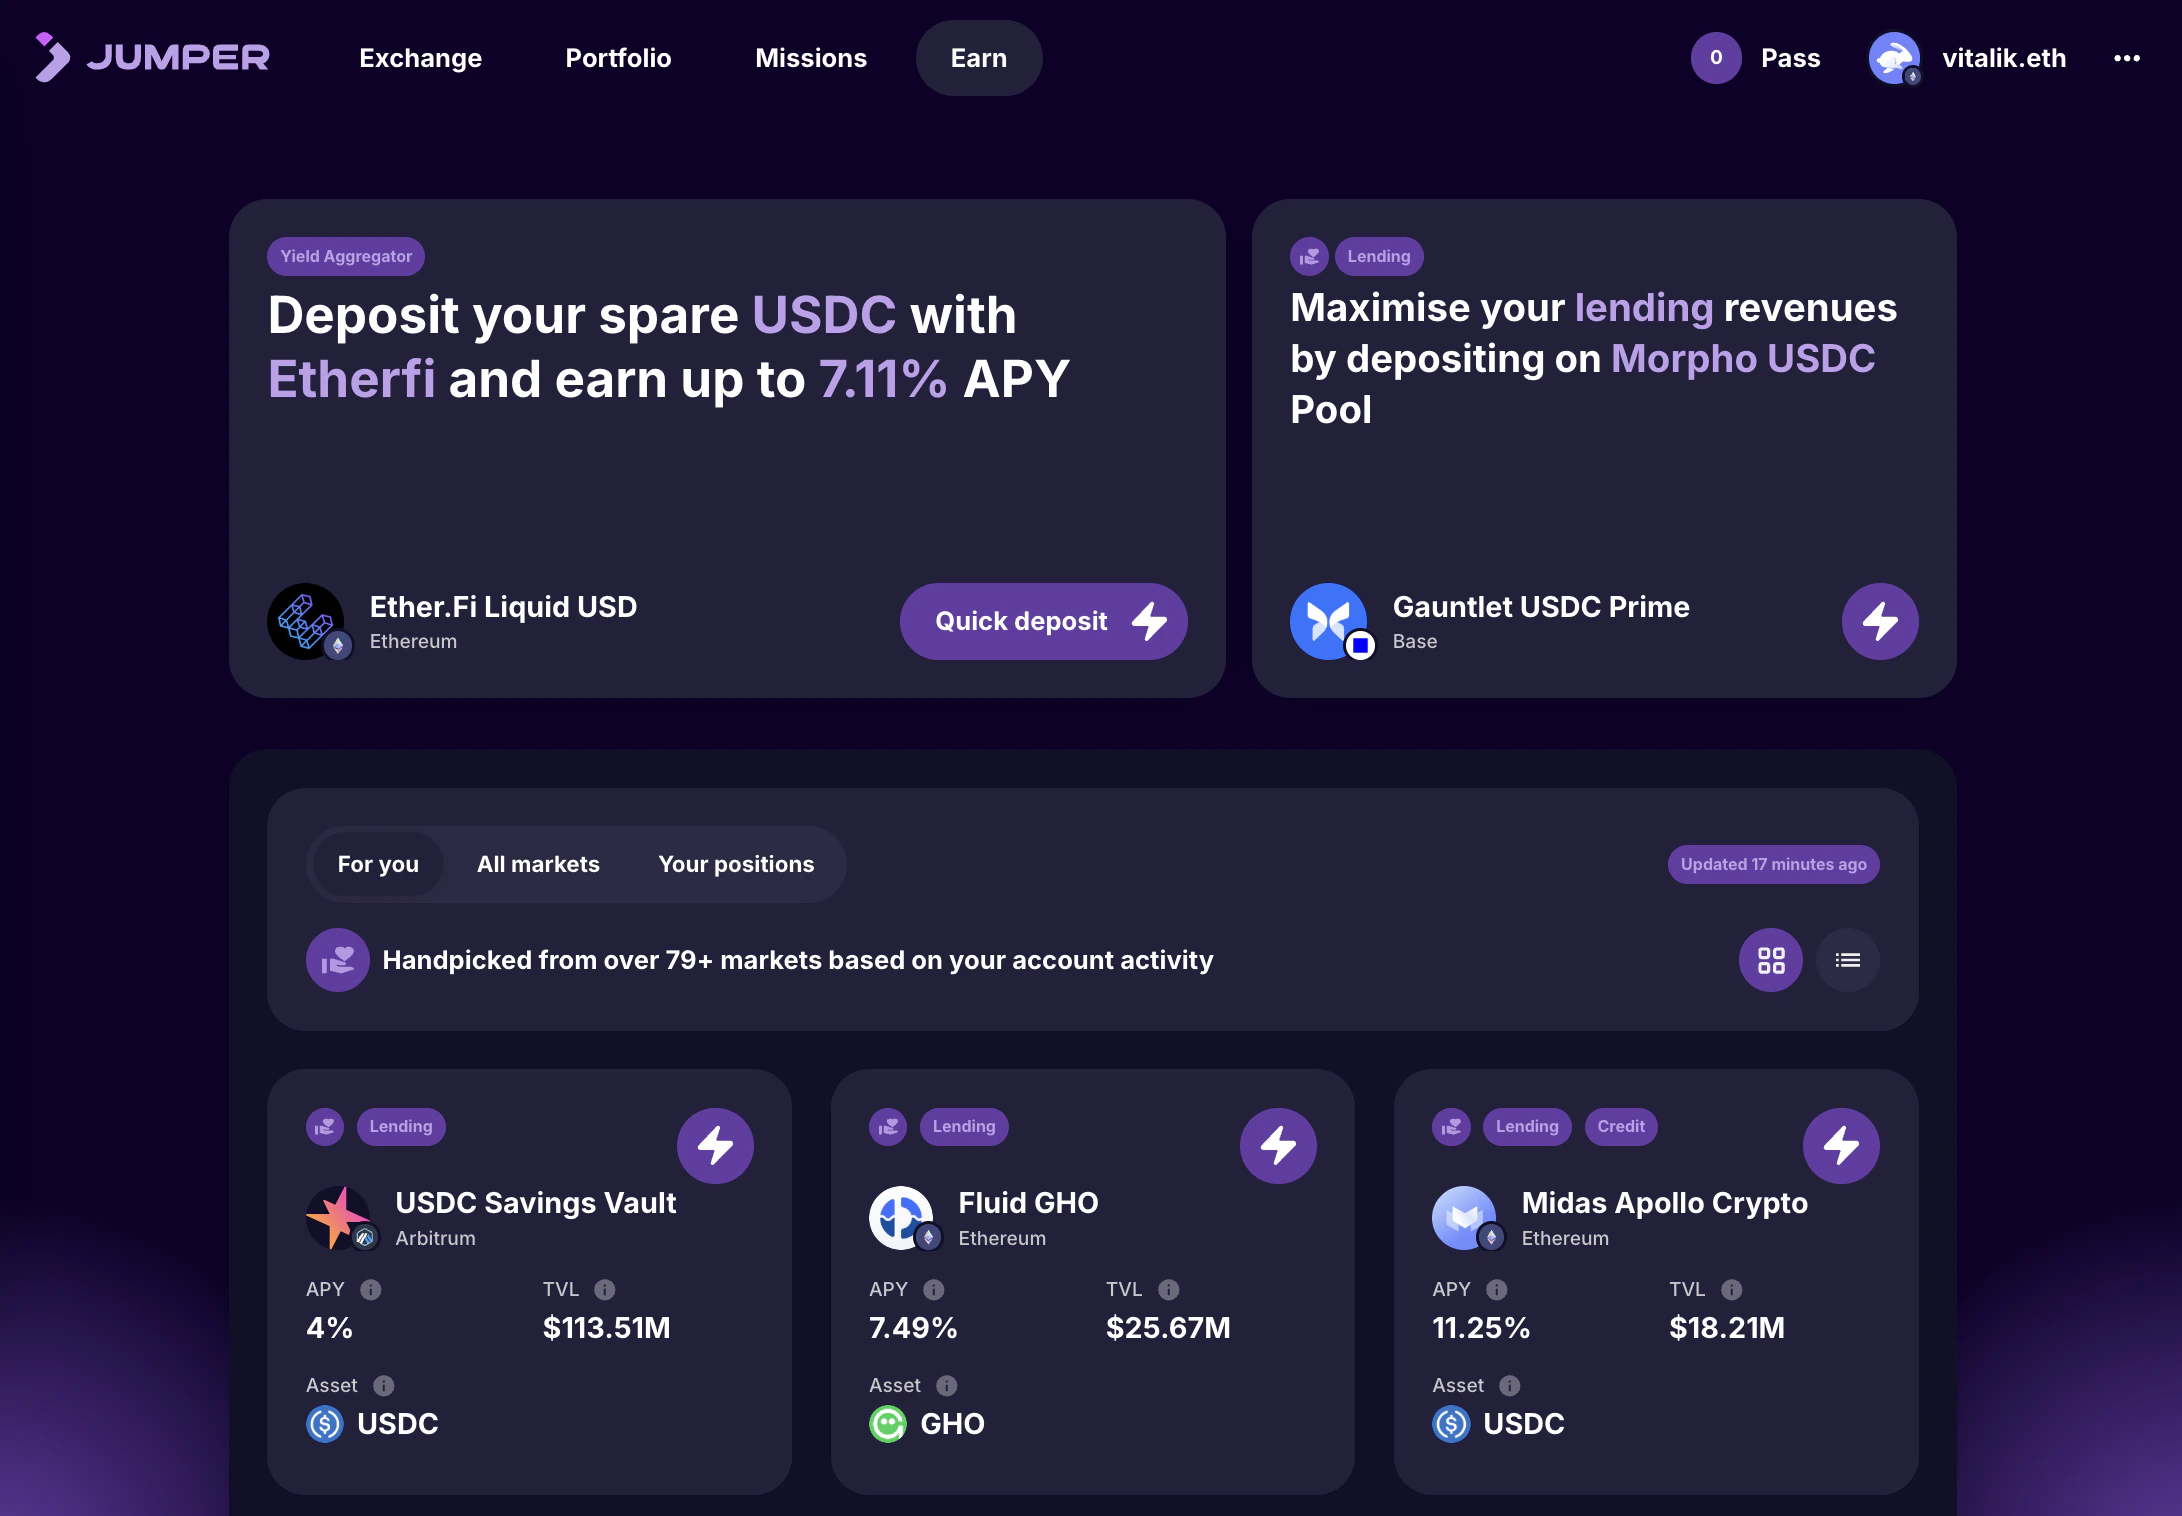The width and height of the screenshot is (2182, 1516).
Task: Click the GHO asset label
Action: click(x=952, y=1424)
